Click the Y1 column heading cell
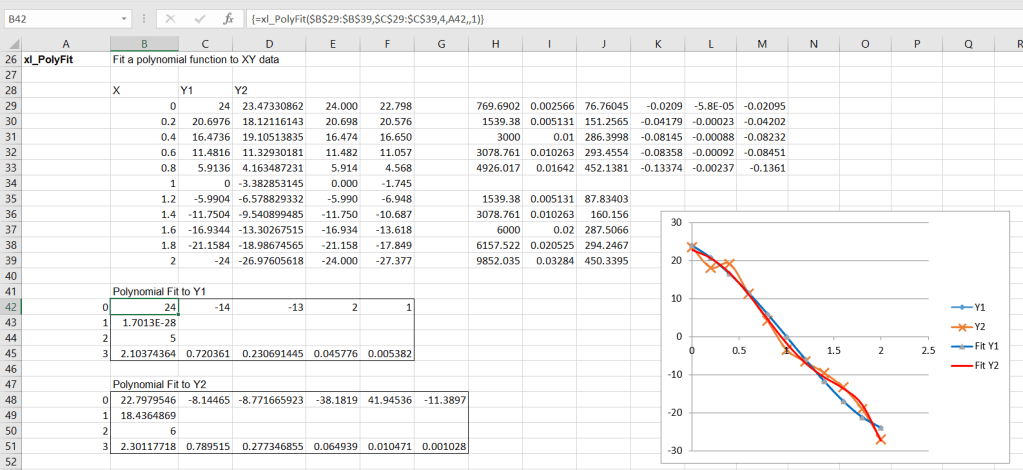The image size is (1023, 470). tap(205, 90)
